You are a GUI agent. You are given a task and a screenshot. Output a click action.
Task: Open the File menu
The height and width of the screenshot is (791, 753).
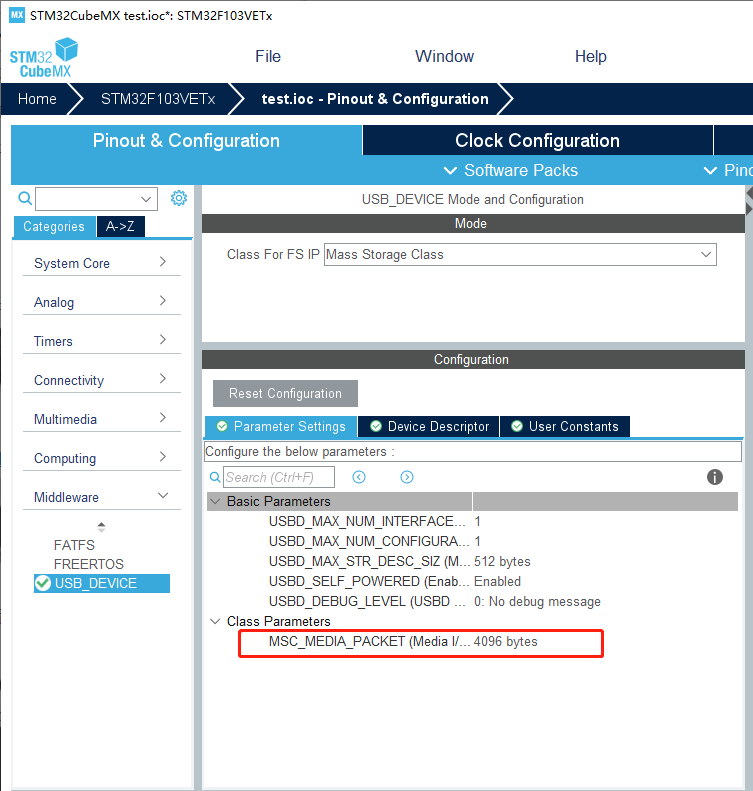(268, 56)
